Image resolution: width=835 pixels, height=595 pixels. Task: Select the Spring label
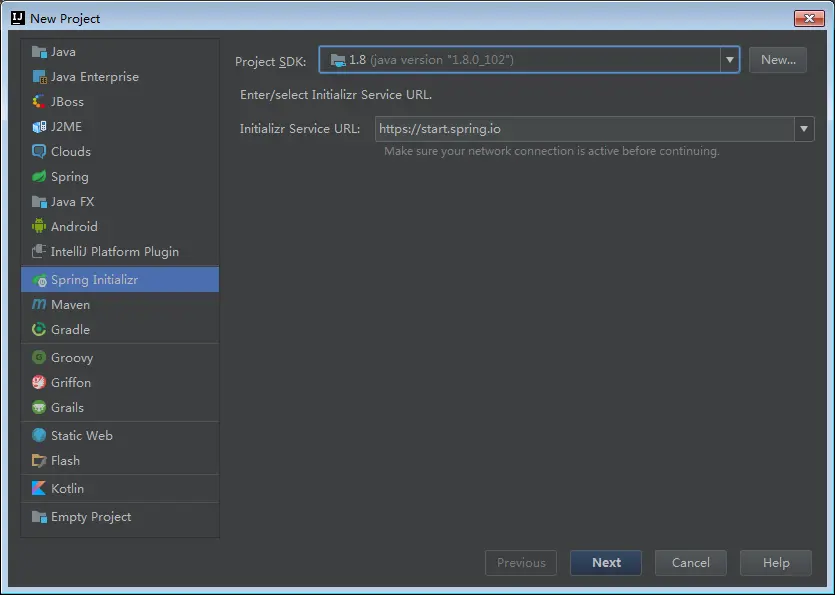coord(70,177)
